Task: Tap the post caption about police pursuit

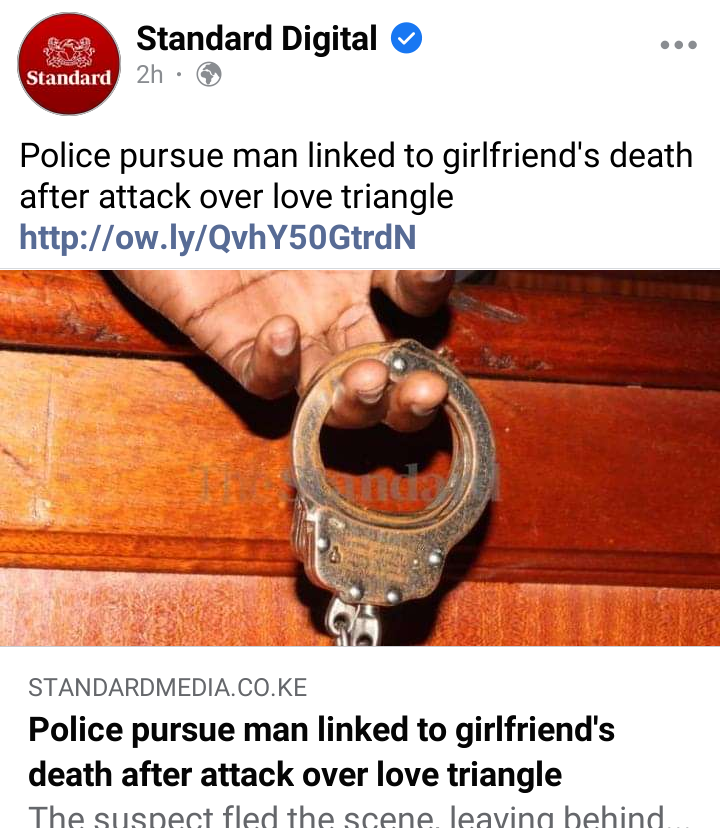Action: (x=356, y=176)
